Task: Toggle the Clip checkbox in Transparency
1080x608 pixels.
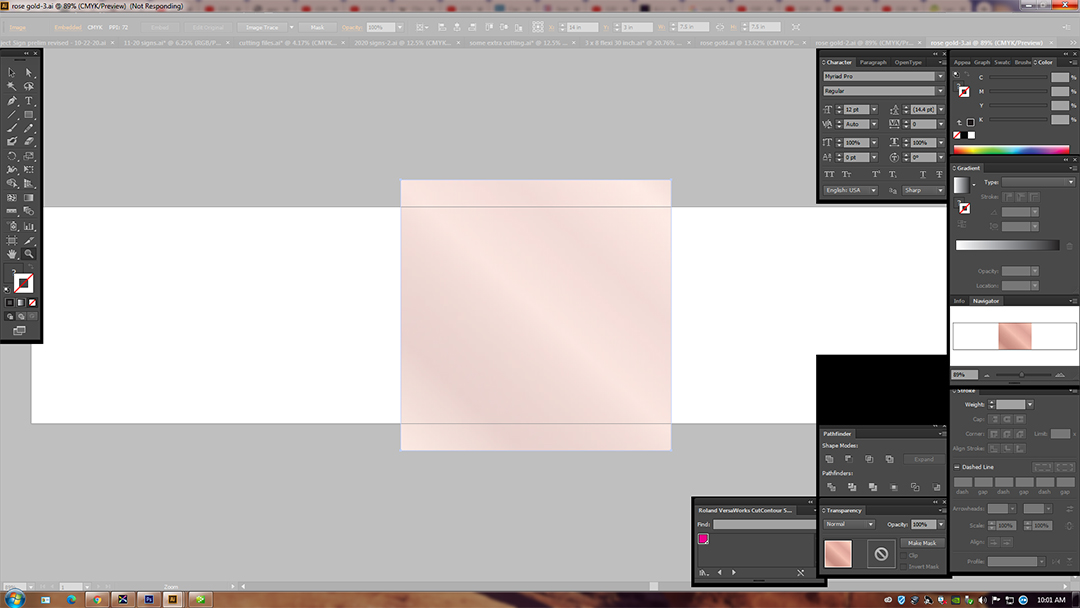Action: [904, 556]
